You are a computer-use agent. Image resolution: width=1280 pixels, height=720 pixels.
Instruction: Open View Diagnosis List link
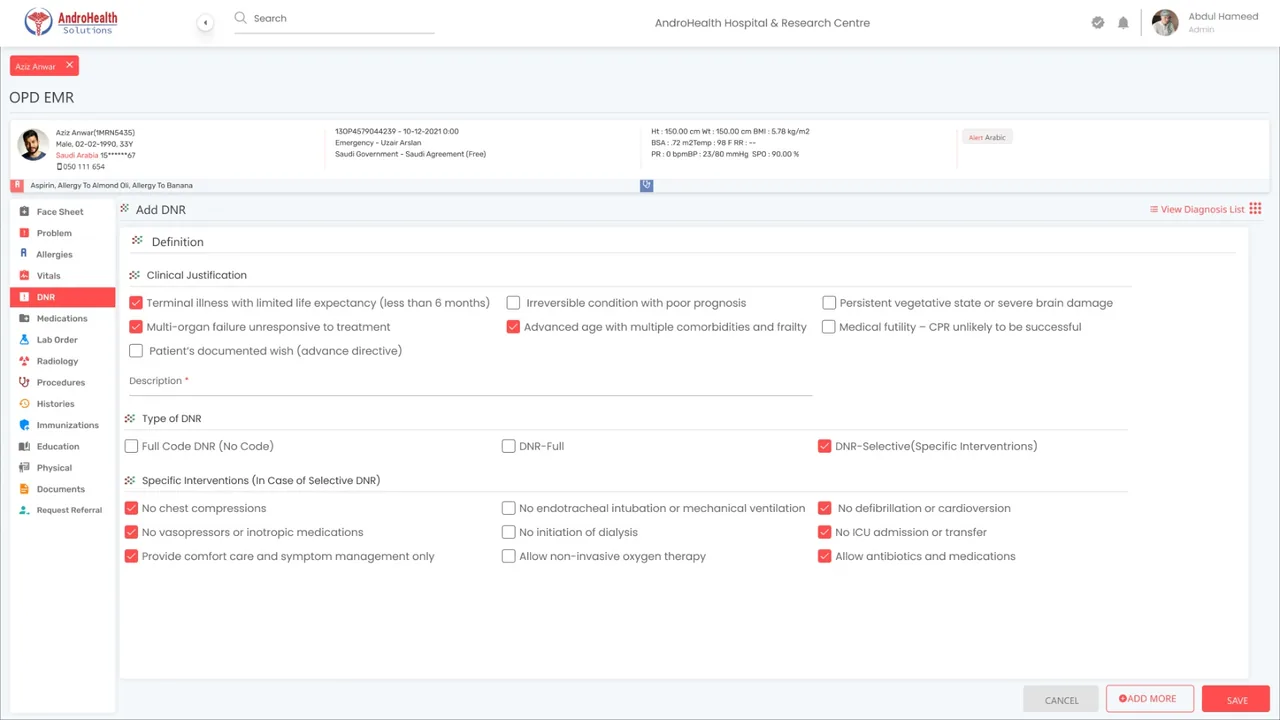click(1196, 209)
